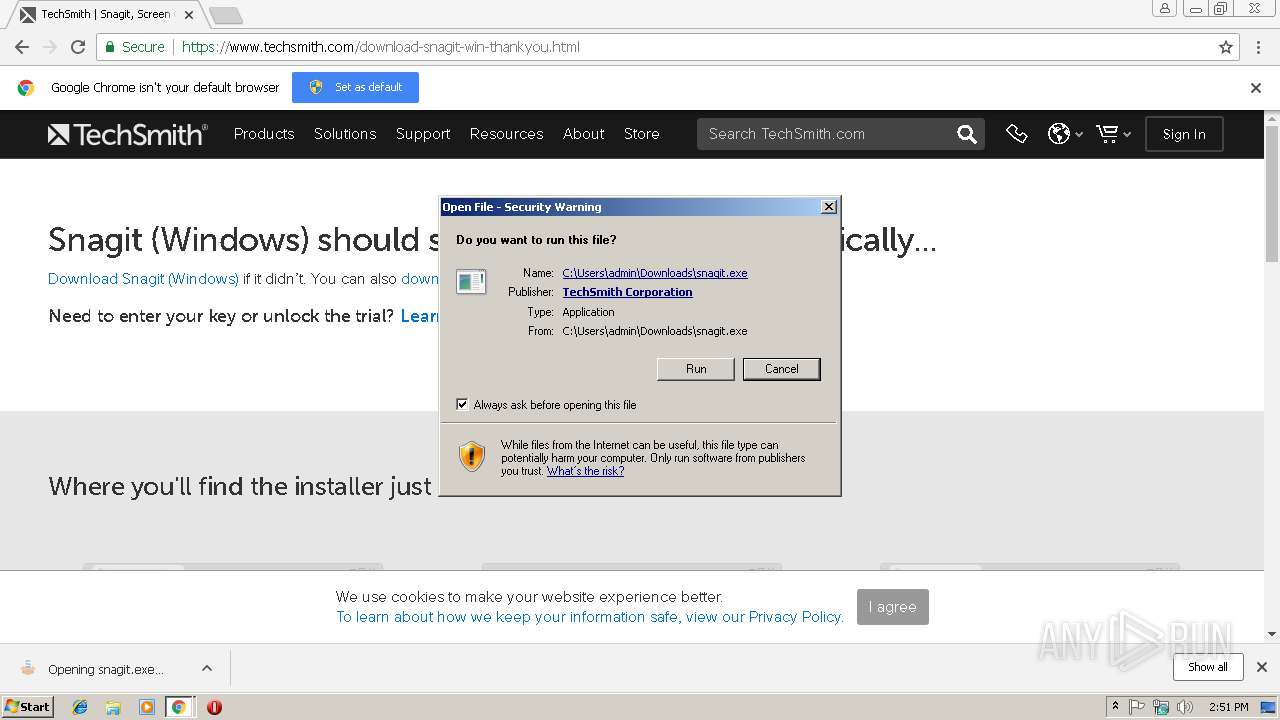Screen dimensions: 1280x720
Task: Uncheck Always ask before opening this file
Action: 462,404
